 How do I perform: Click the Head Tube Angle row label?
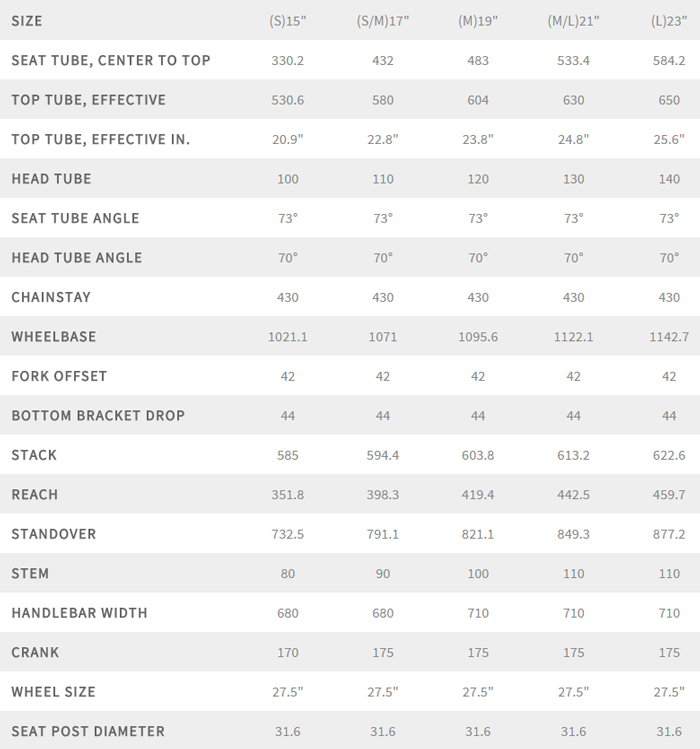77,258
